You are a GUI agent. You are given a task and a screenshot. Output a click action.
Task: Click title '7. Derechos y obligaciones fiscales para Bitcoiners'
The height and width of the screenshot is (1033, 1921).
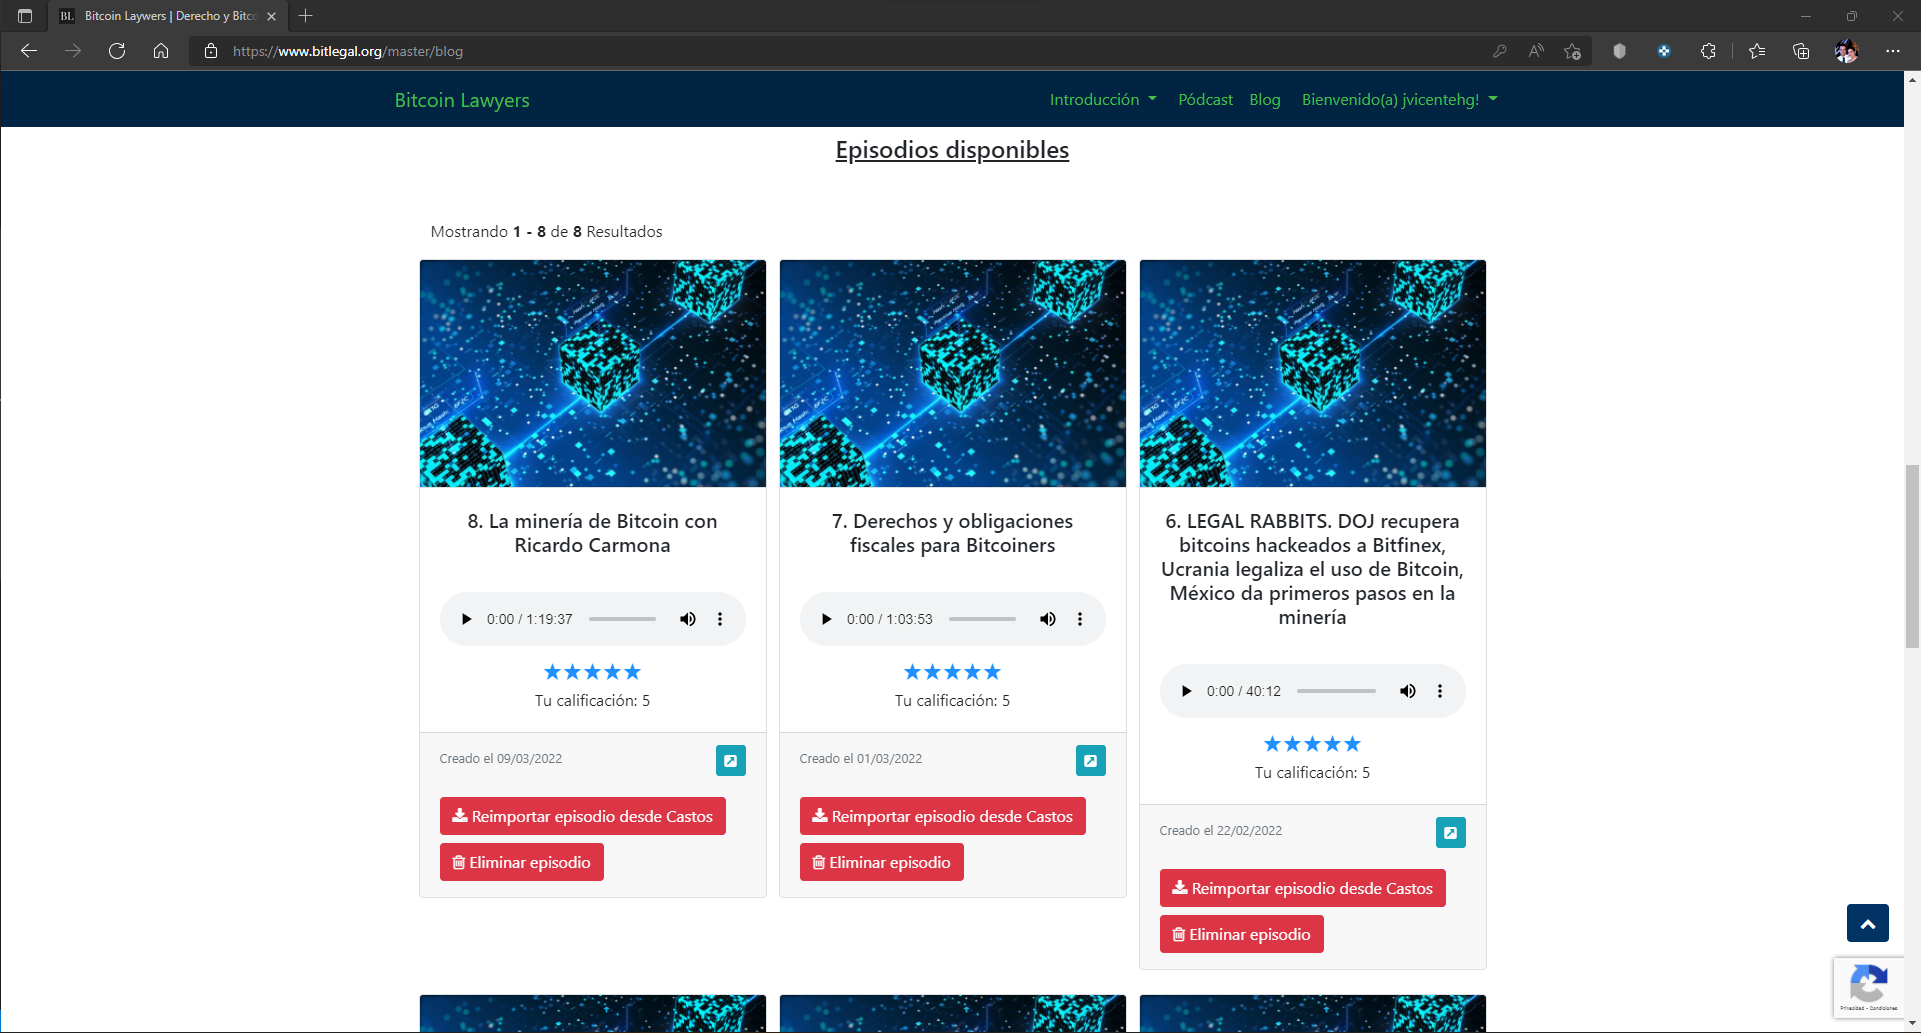point(953,533)
